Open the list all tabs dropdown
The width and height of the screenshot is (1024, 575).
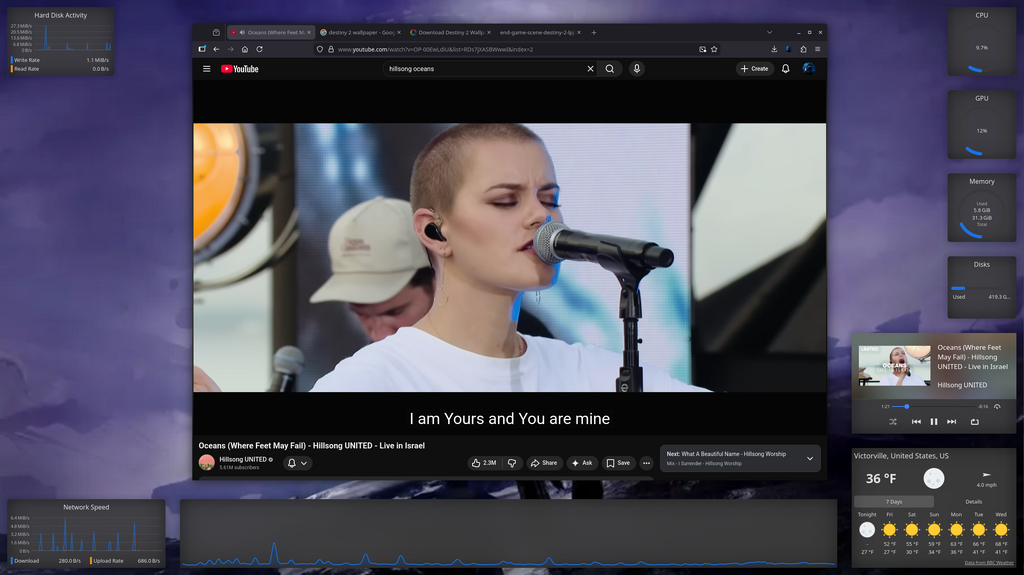[x=769, y=32]
